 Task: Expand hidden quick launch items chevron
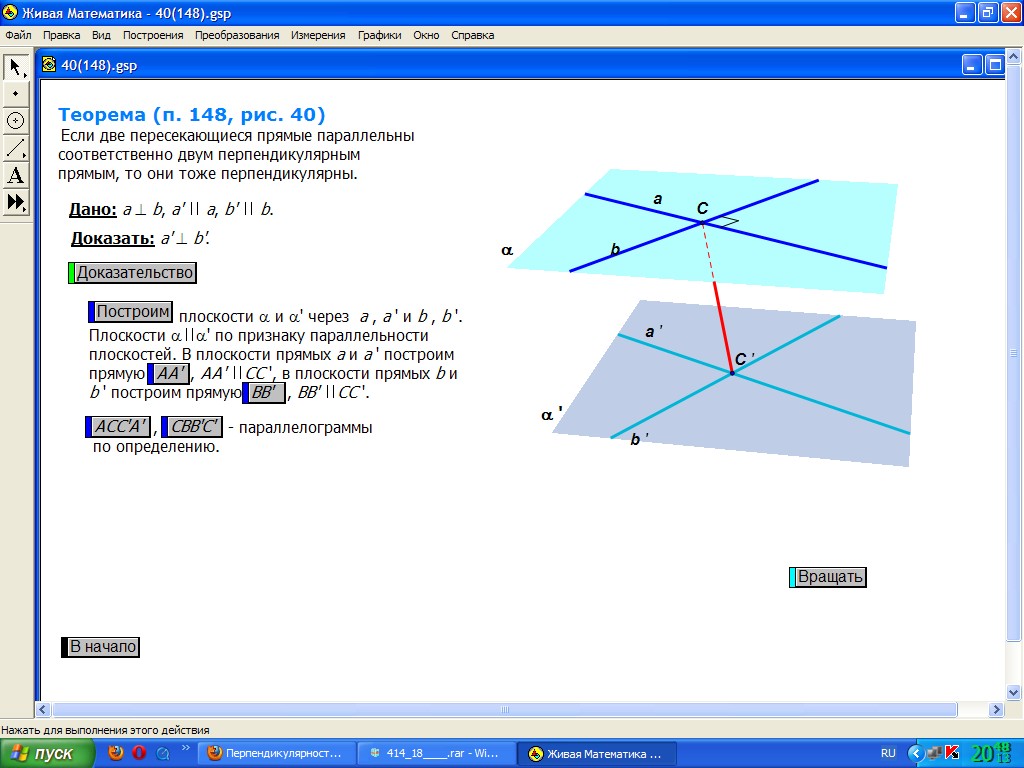click(x=185, y=748)
